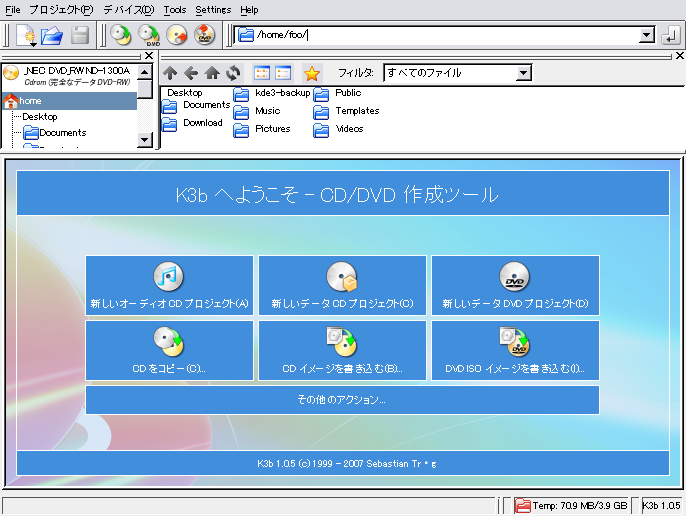This screenshot has height=516, width=686.
Task: Switch file browser to detailed view
Action: point(283,73)
